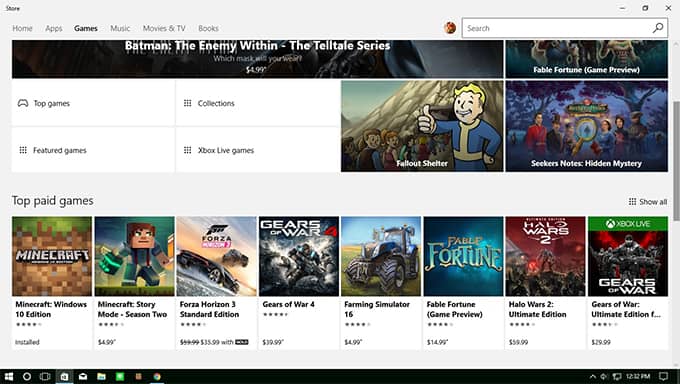Select the Games tab
Viewport: 680px width, 384px height.
pyautogui.click(x=85, y=28)
